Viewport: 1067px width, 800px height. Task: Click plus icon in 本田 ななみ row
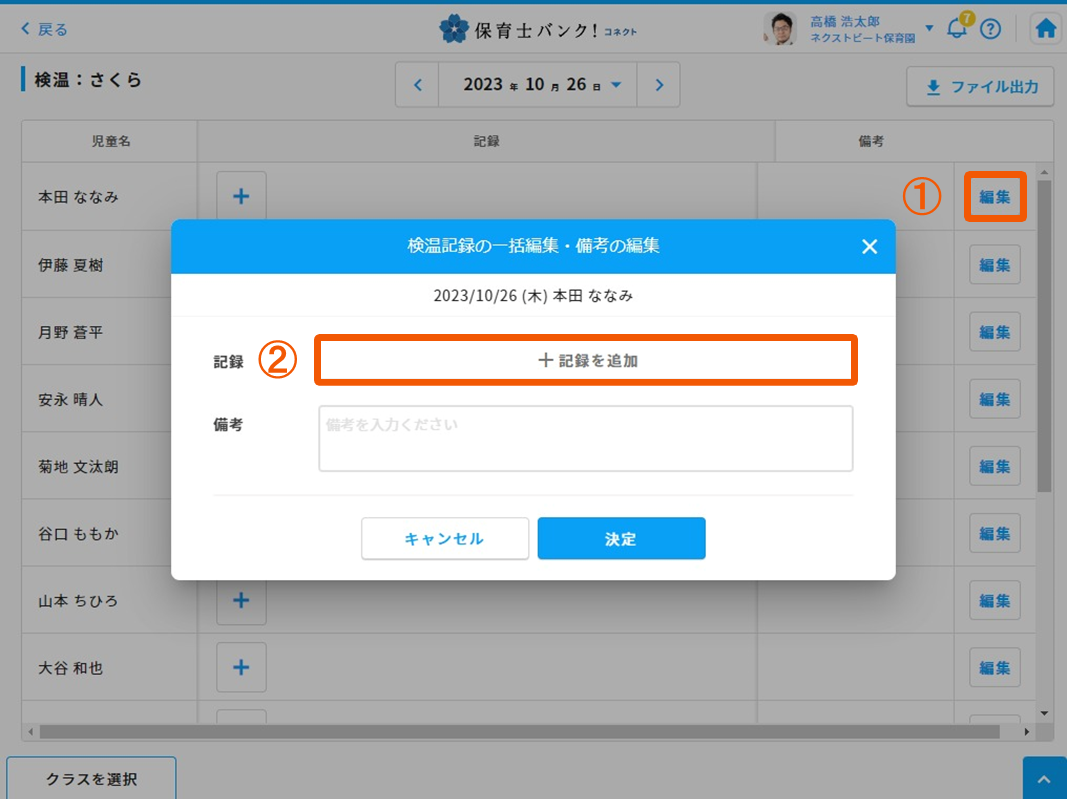click(x=241, y=197)
